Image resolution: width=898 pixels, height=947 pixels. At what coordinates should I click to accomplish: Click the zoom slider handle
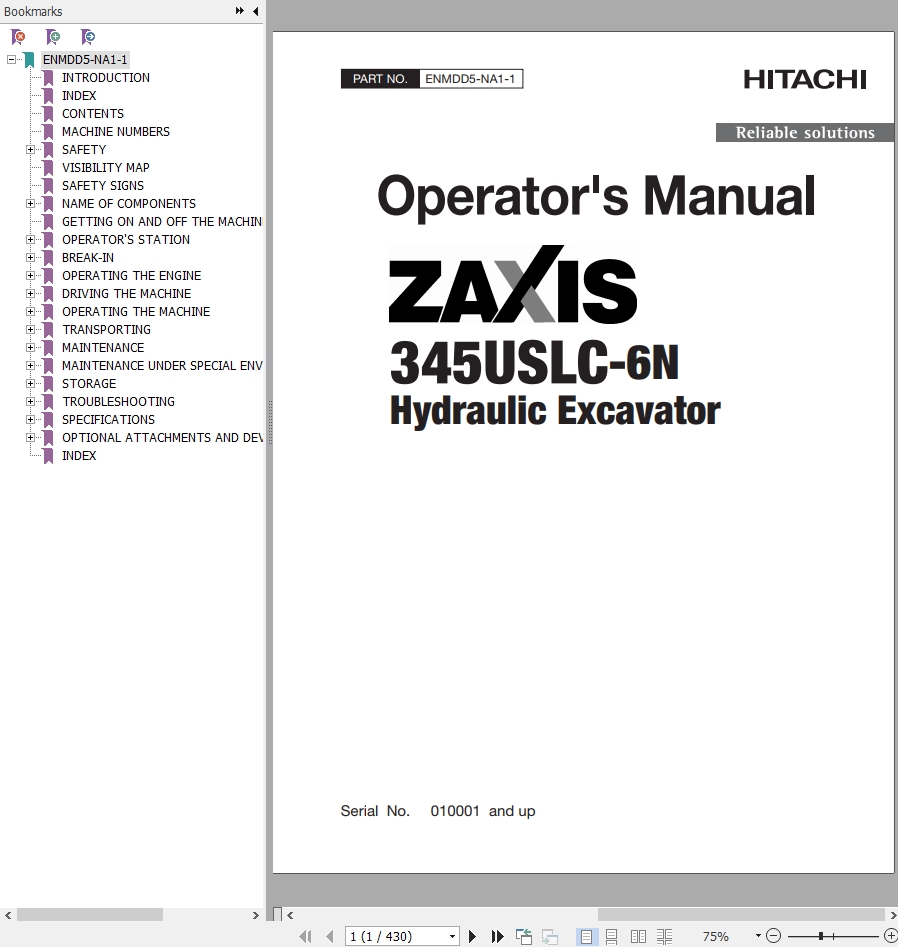(x=821, y=936)
